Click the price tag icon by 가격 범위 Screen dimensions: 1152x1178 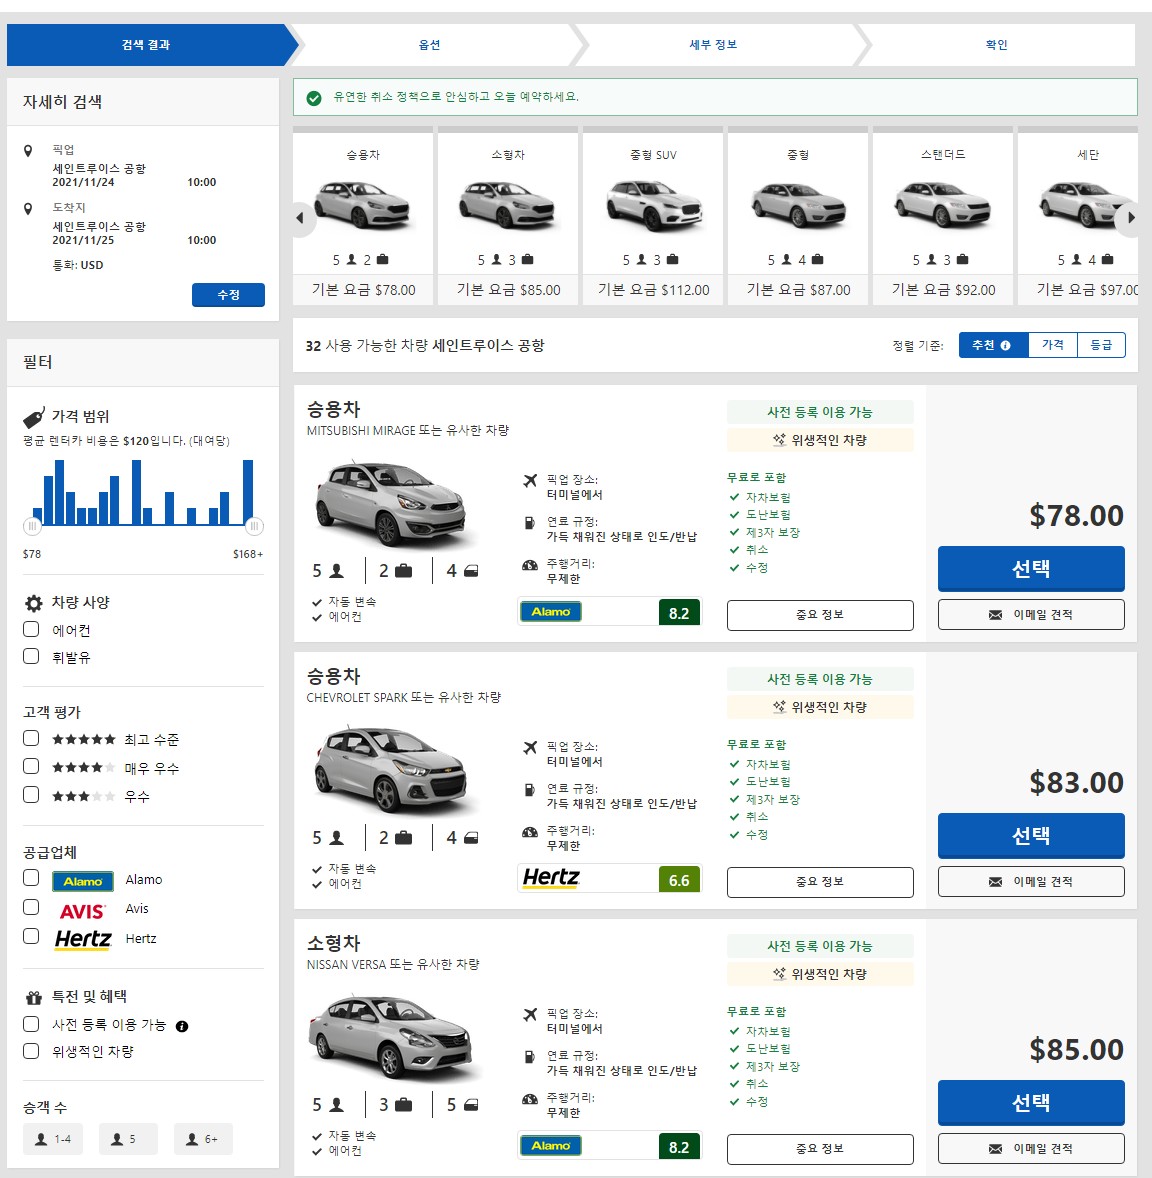[34, 417]
